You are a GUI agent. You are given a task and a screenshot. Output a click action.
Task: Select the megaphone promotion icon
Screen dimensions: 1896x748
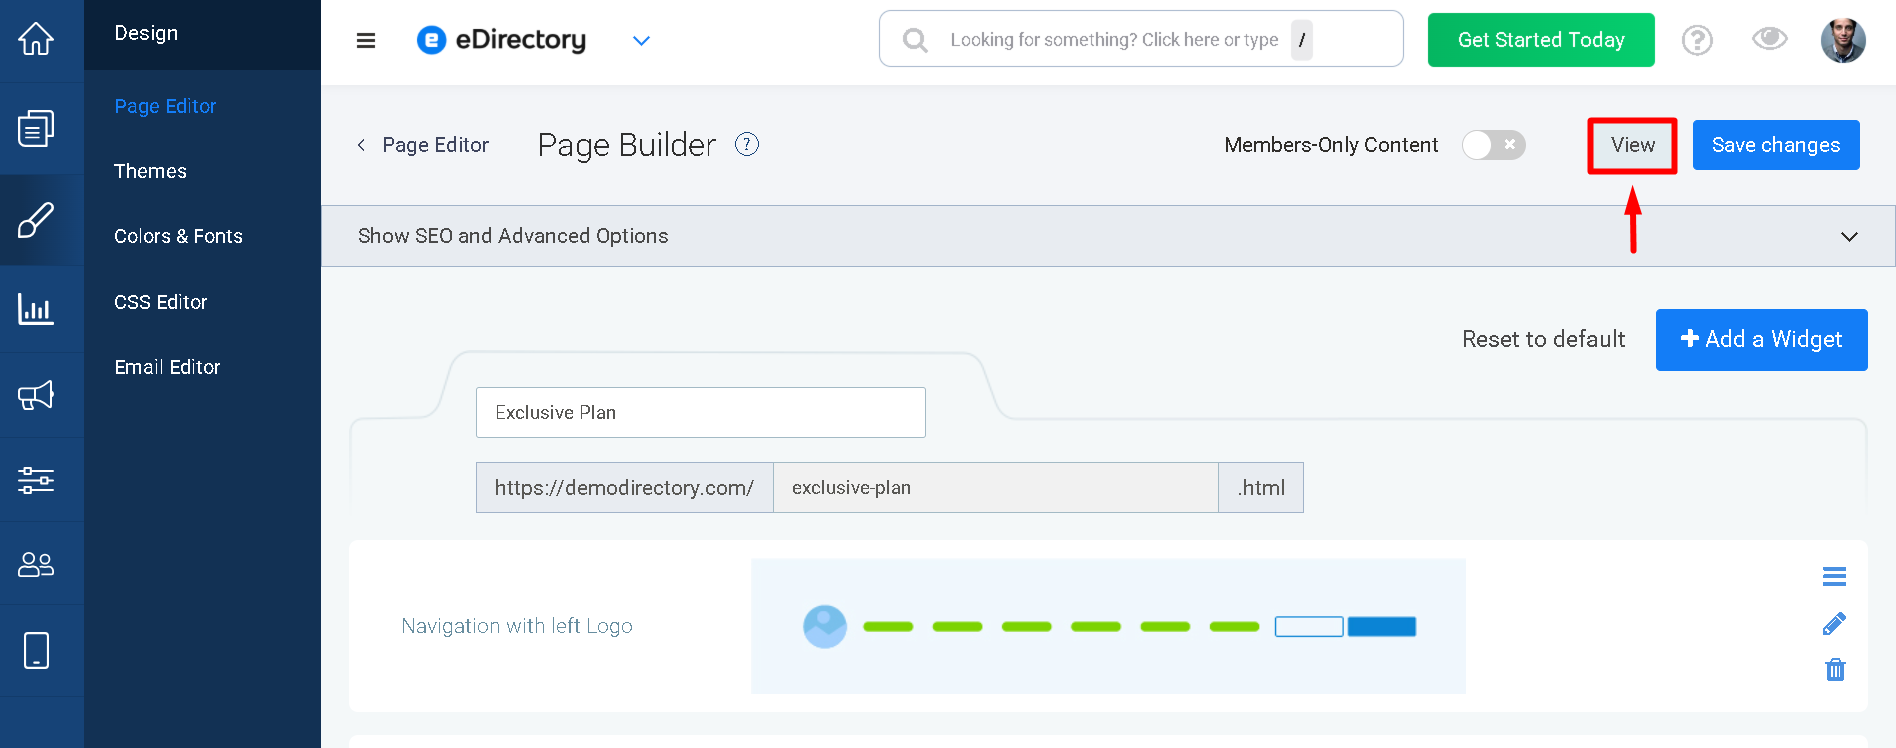(x=36, y=395)
